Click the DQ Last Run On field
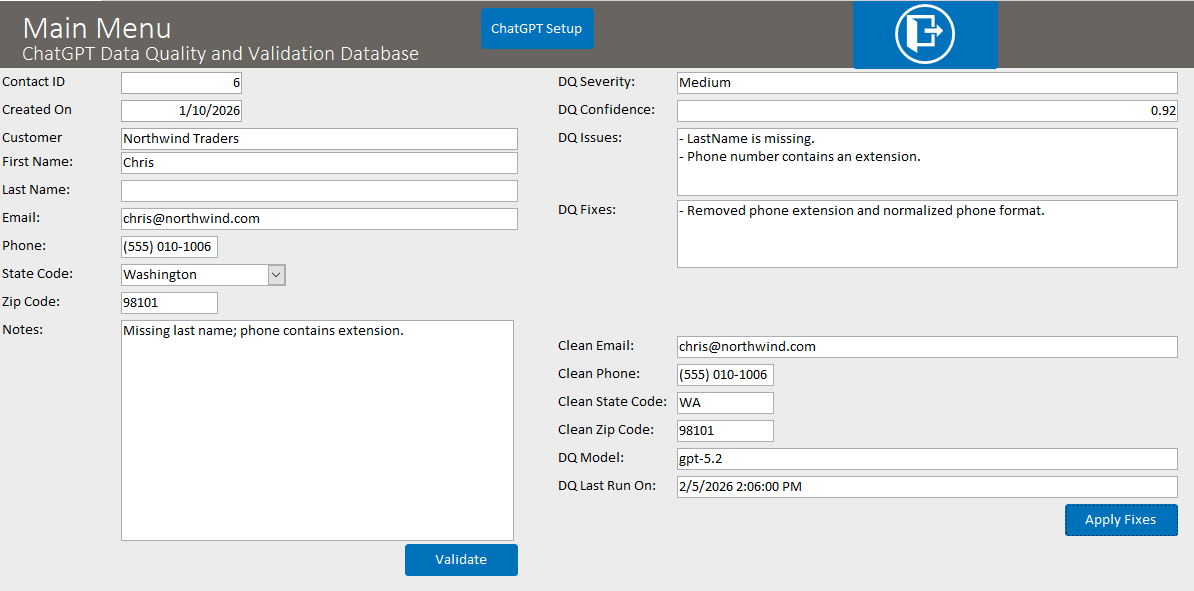Image resolution: width=1194 pixels, height=591 pixels. click(x=926, y=487)
